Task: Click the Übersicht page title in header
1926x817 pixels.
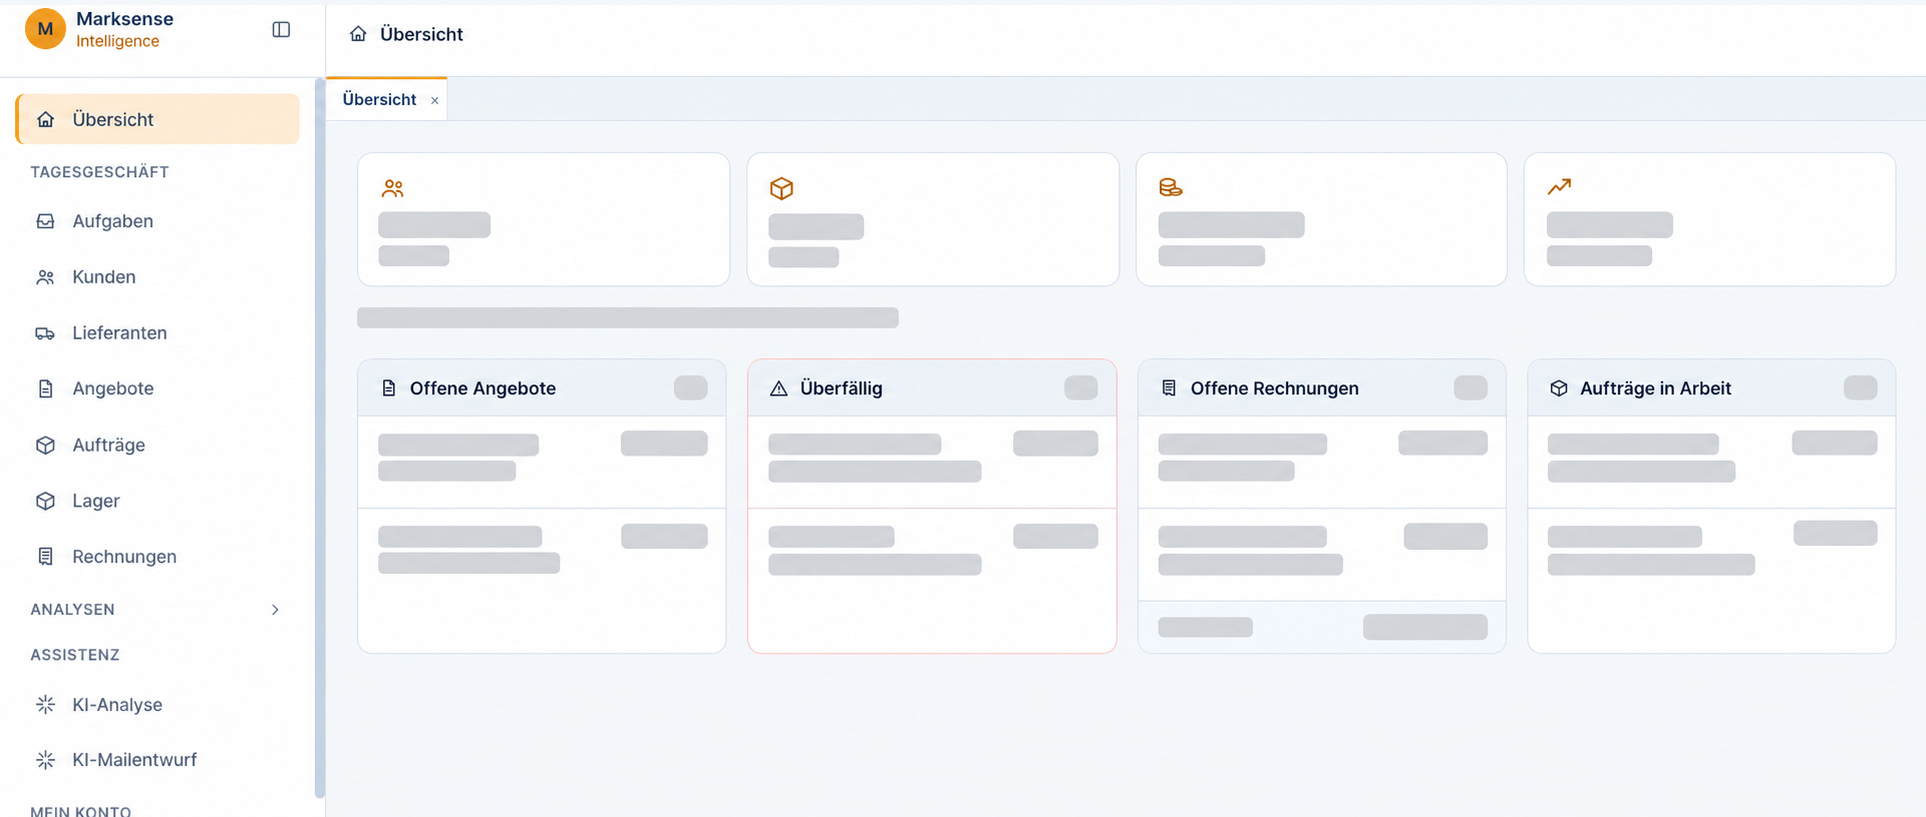Action: coord(421,34)
